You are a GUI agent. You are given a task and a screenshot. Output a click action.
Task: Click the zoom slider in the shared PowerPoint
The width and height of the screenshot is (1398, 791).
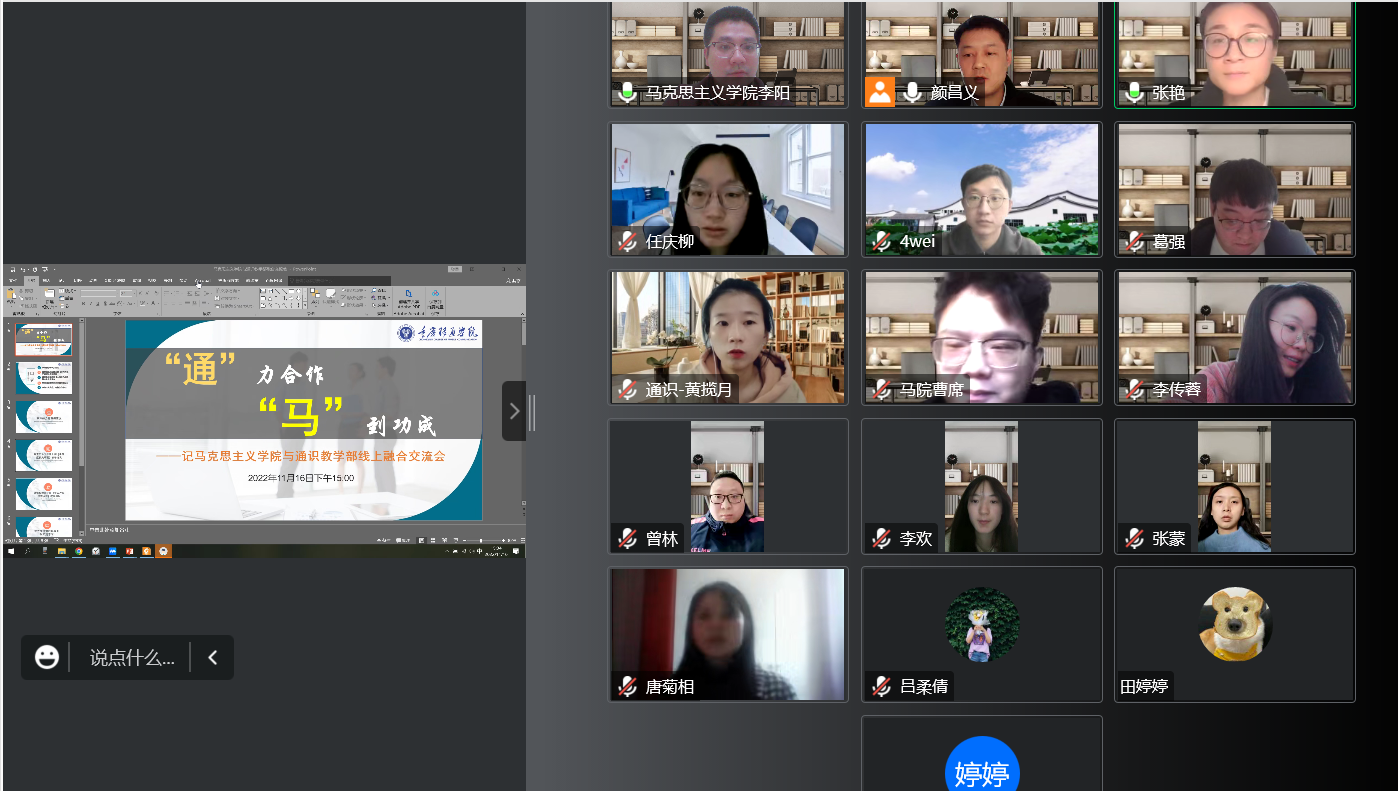[480, 540]
